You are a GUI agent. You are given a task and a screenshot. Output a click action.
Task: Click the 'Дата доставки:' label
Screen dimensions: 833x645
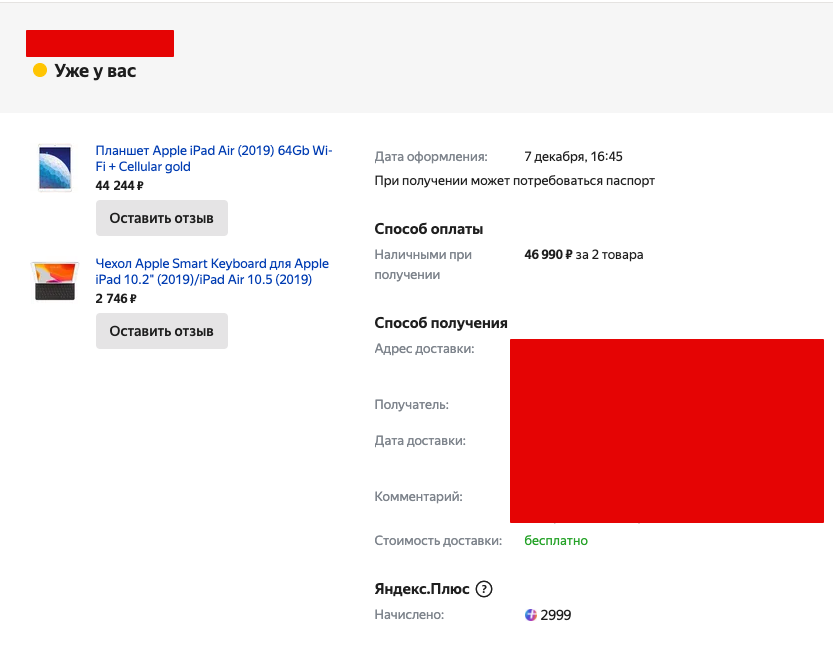point(420,441)
